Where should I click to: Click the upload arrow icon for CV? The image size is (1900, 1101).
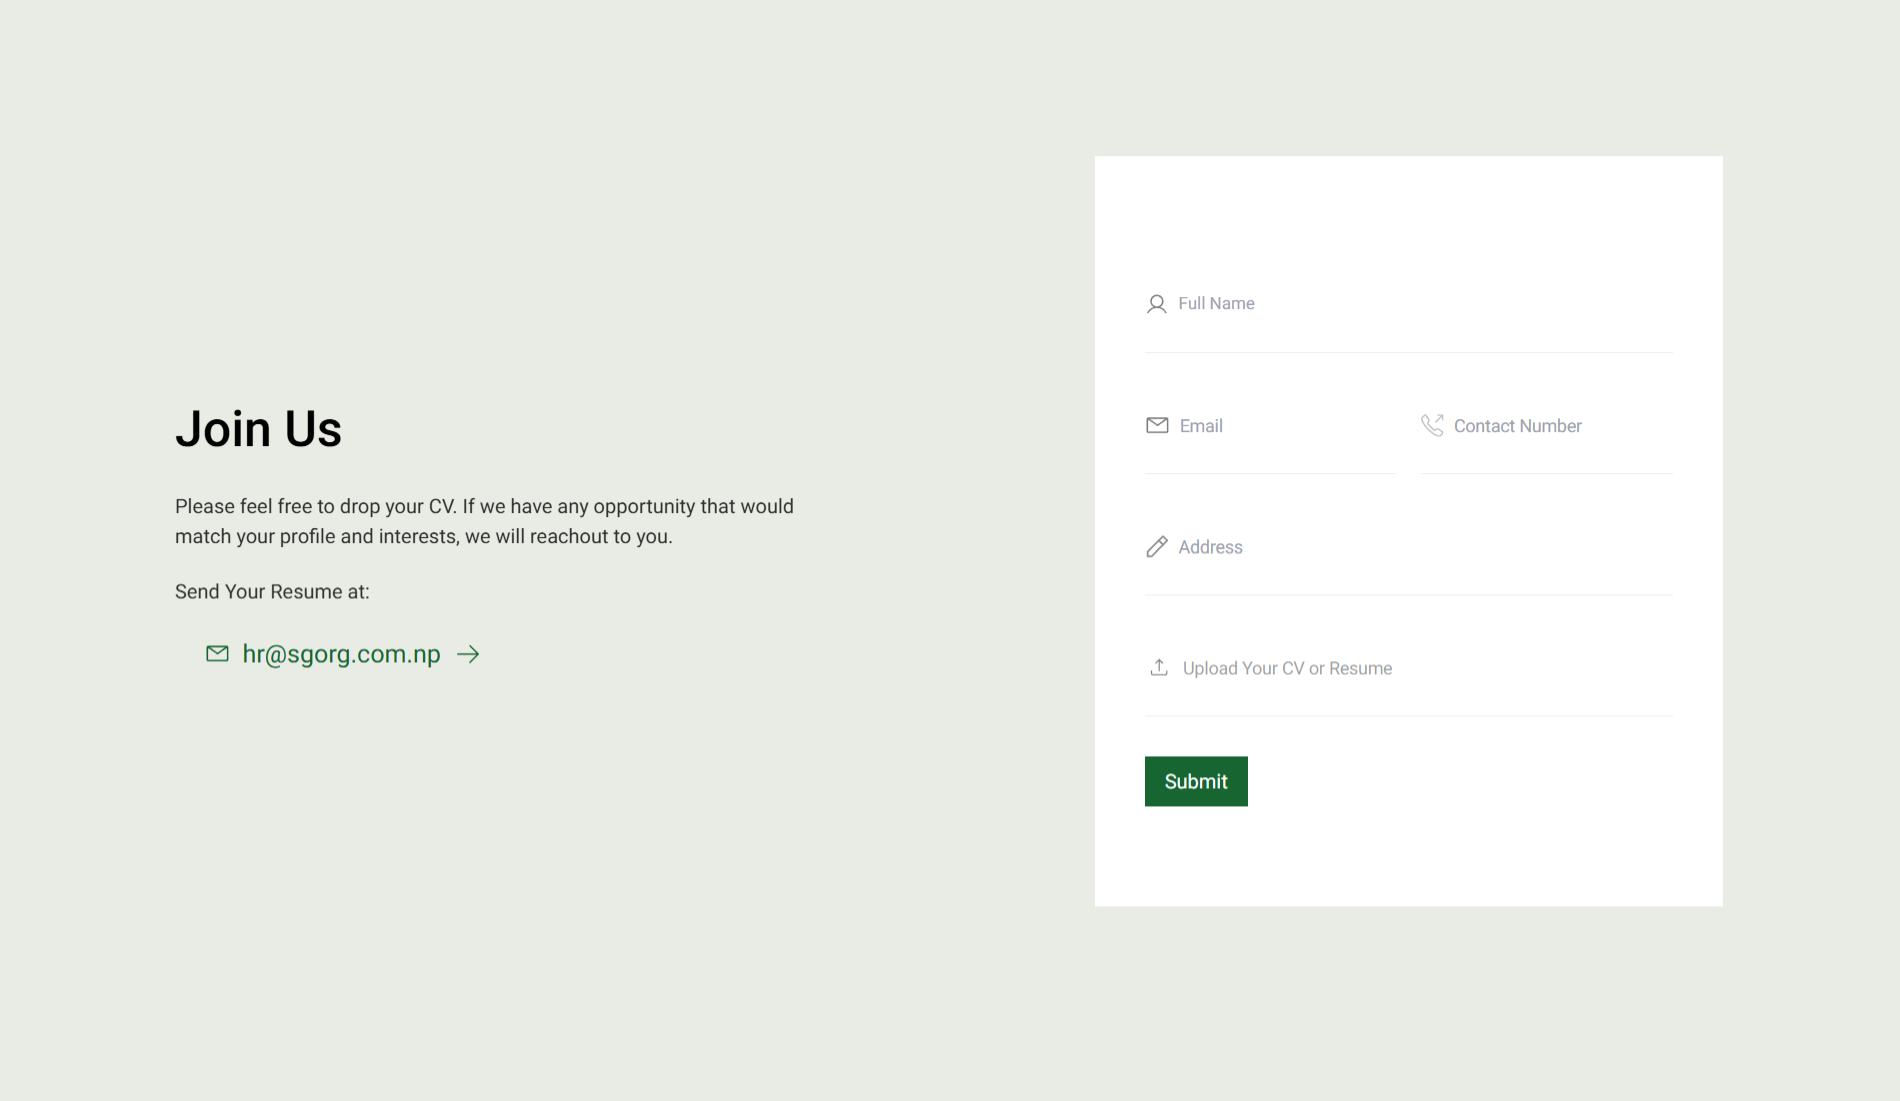coord(1159,668)
